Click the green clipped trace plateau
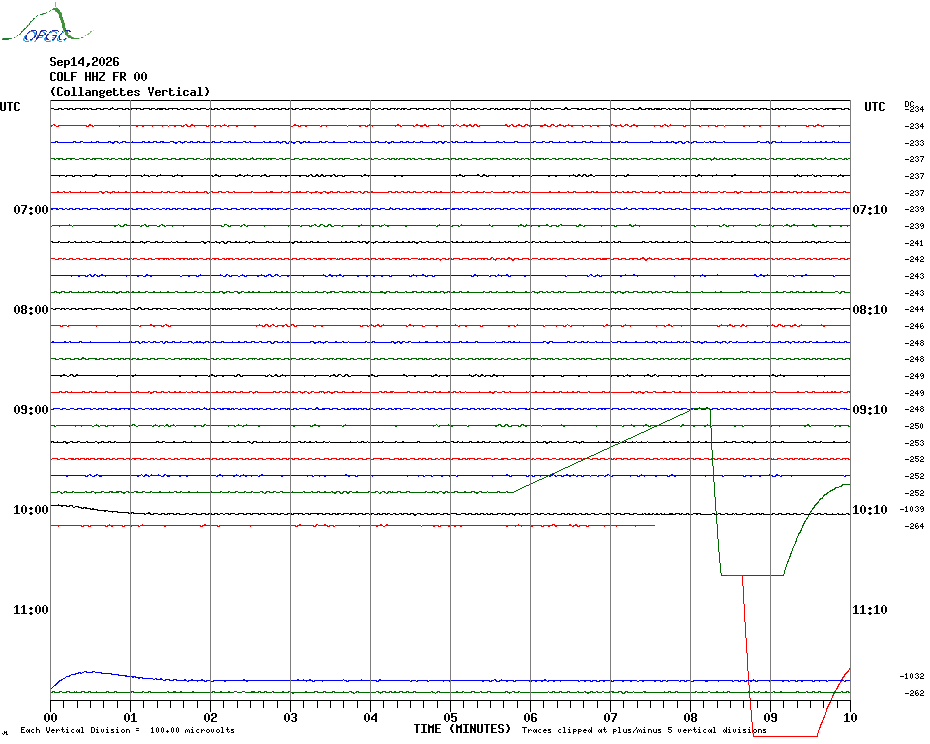This screenshot has height=744, width=930. 752,575
